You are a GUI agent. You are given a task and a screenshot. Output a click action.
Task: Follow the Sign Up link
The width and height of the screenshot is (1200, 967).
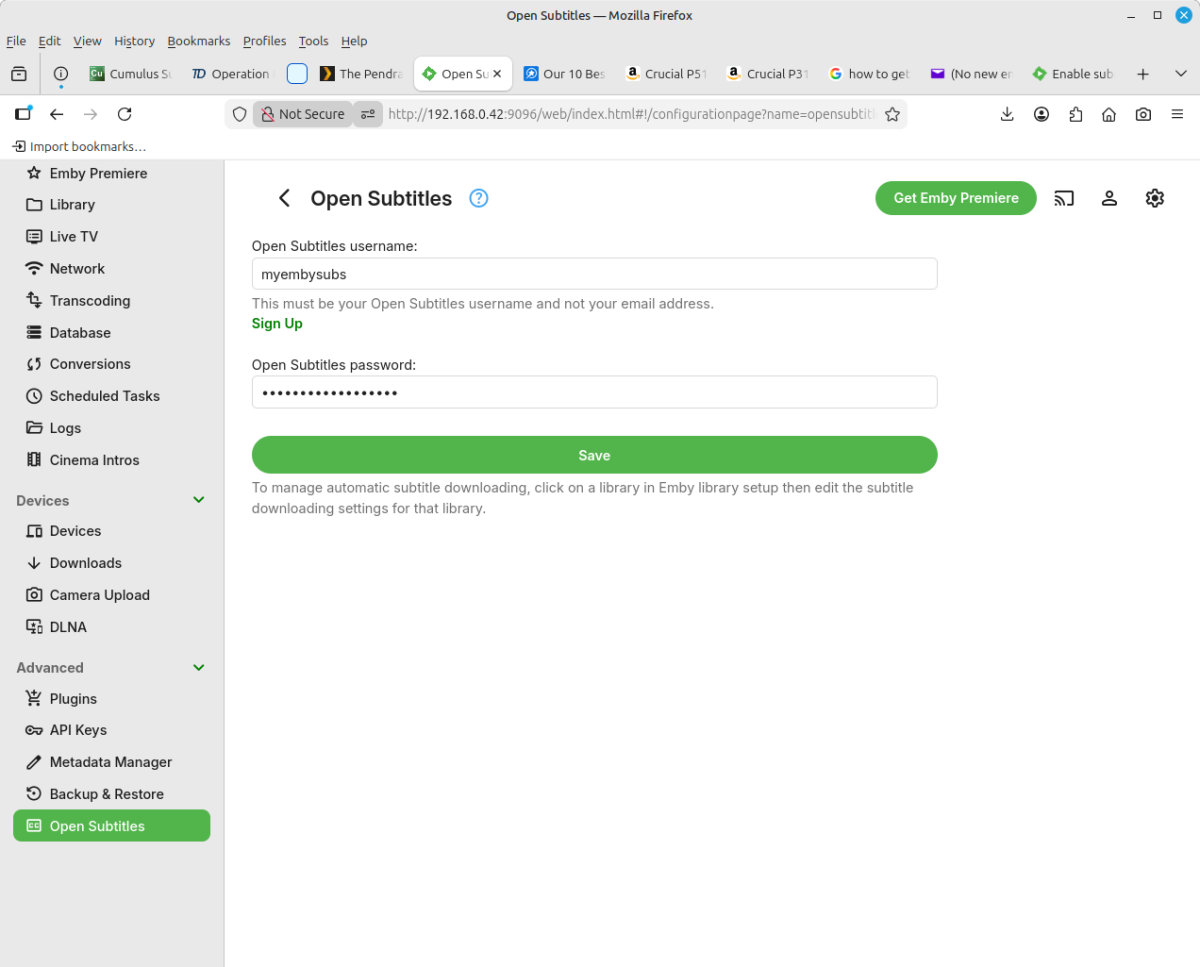277,323
